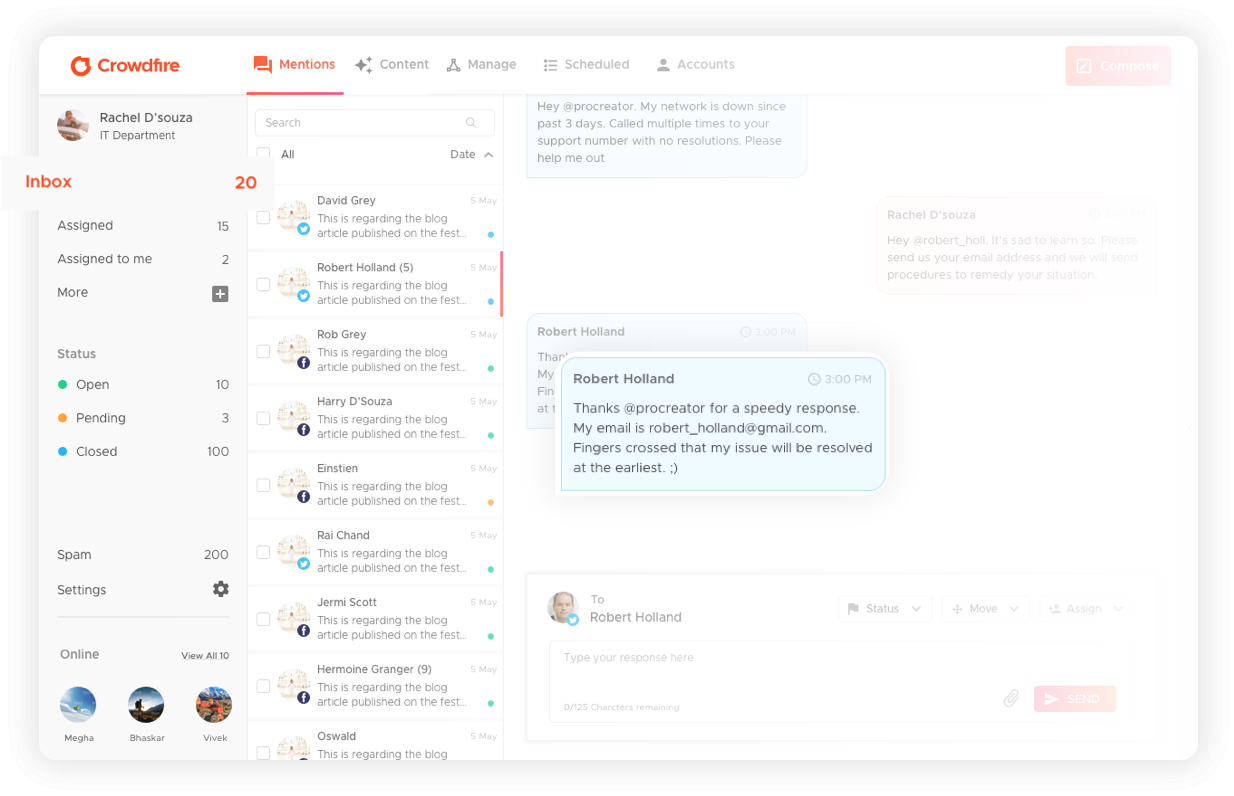Screen dimensions: 1234x796
Task: Click the Twitter badge on David Grey
Action: tap(303, 229)
